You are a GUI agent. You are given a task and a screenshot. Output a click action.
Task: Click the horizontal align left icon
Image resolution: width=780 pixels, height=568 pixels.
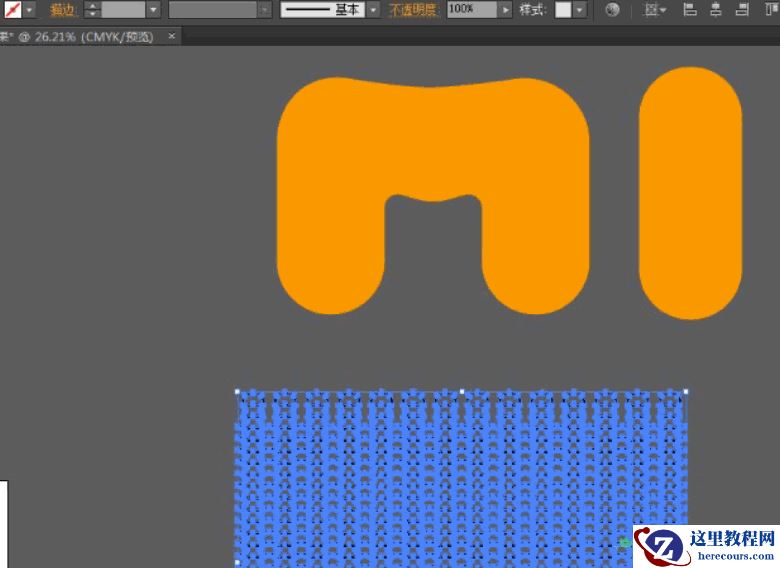689,9
